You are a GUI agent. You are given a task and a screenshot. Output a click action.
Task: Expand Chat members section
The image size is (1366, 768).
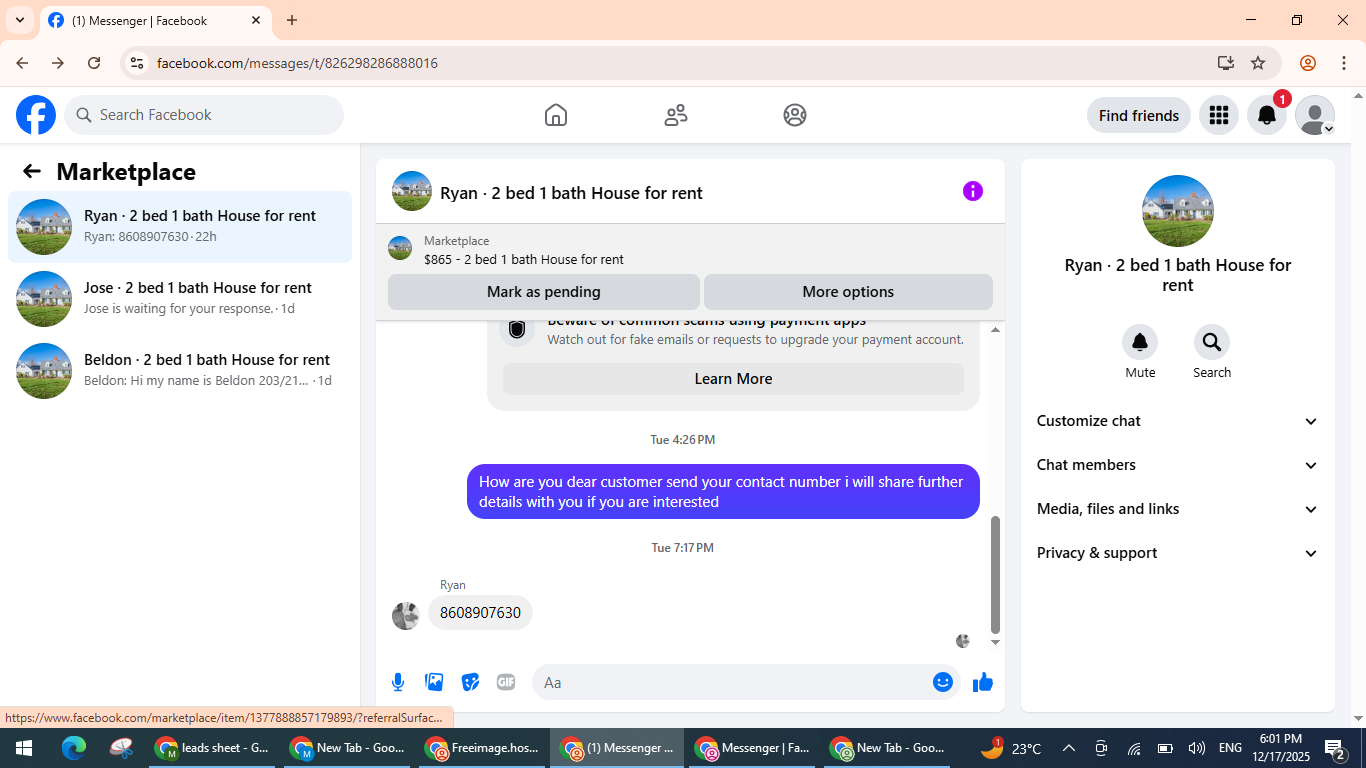[1178, 465]
